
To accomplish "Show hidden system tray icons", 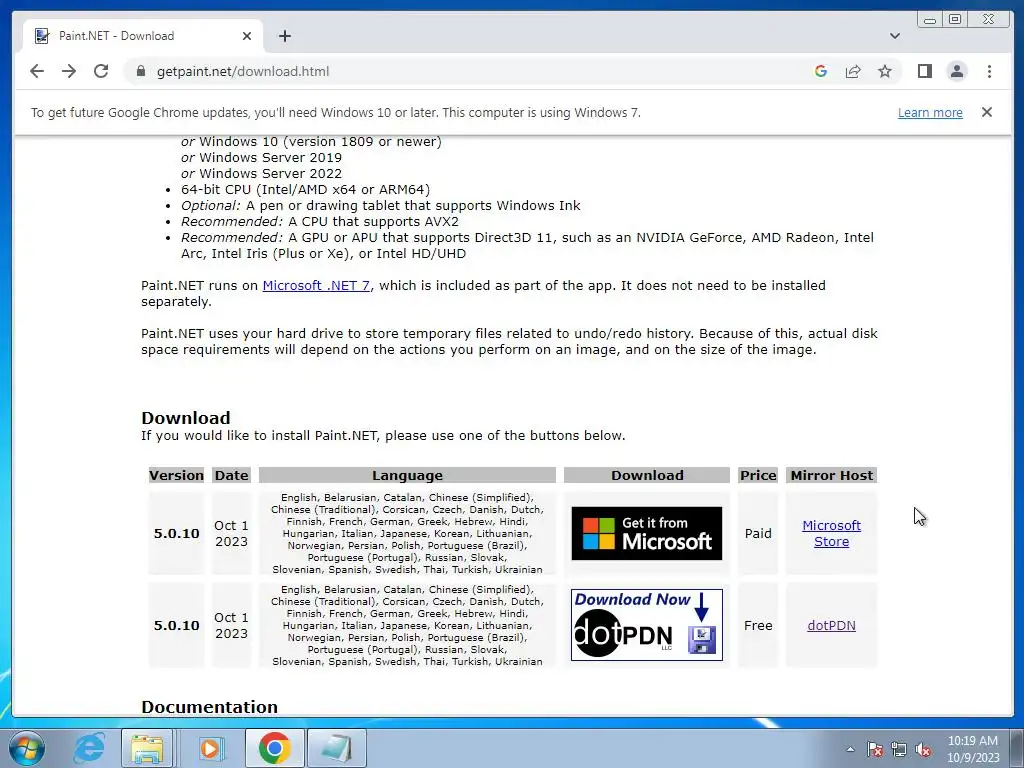I will coord(850,749).
